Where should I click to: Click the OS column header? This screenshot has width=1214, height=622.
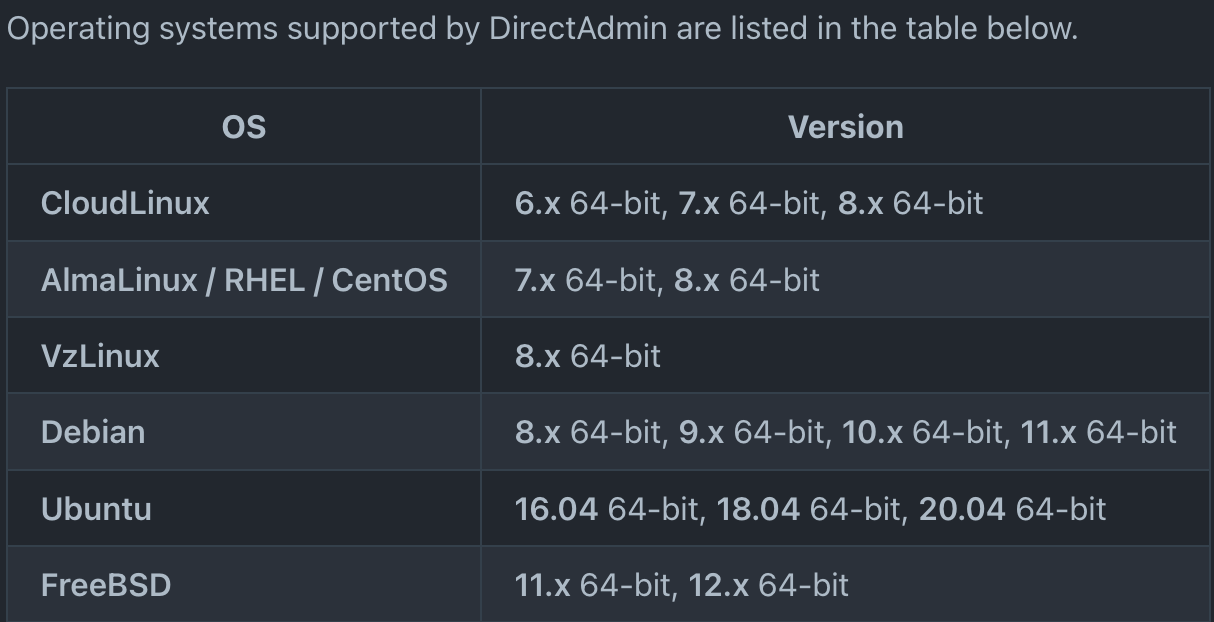[x=244, y=127]
